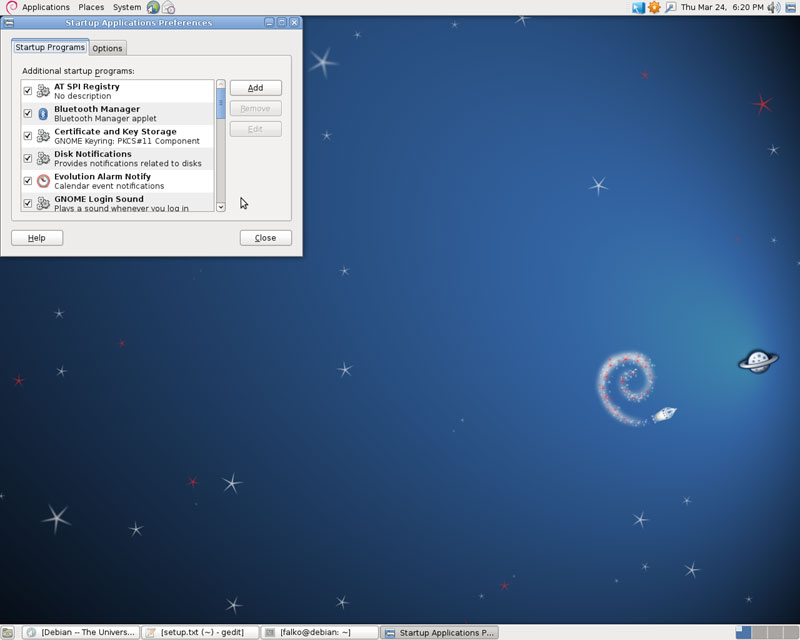Open the volume speaker icon in tray
The height and width of the screenshot is (640, 800).
pos(773,7)
